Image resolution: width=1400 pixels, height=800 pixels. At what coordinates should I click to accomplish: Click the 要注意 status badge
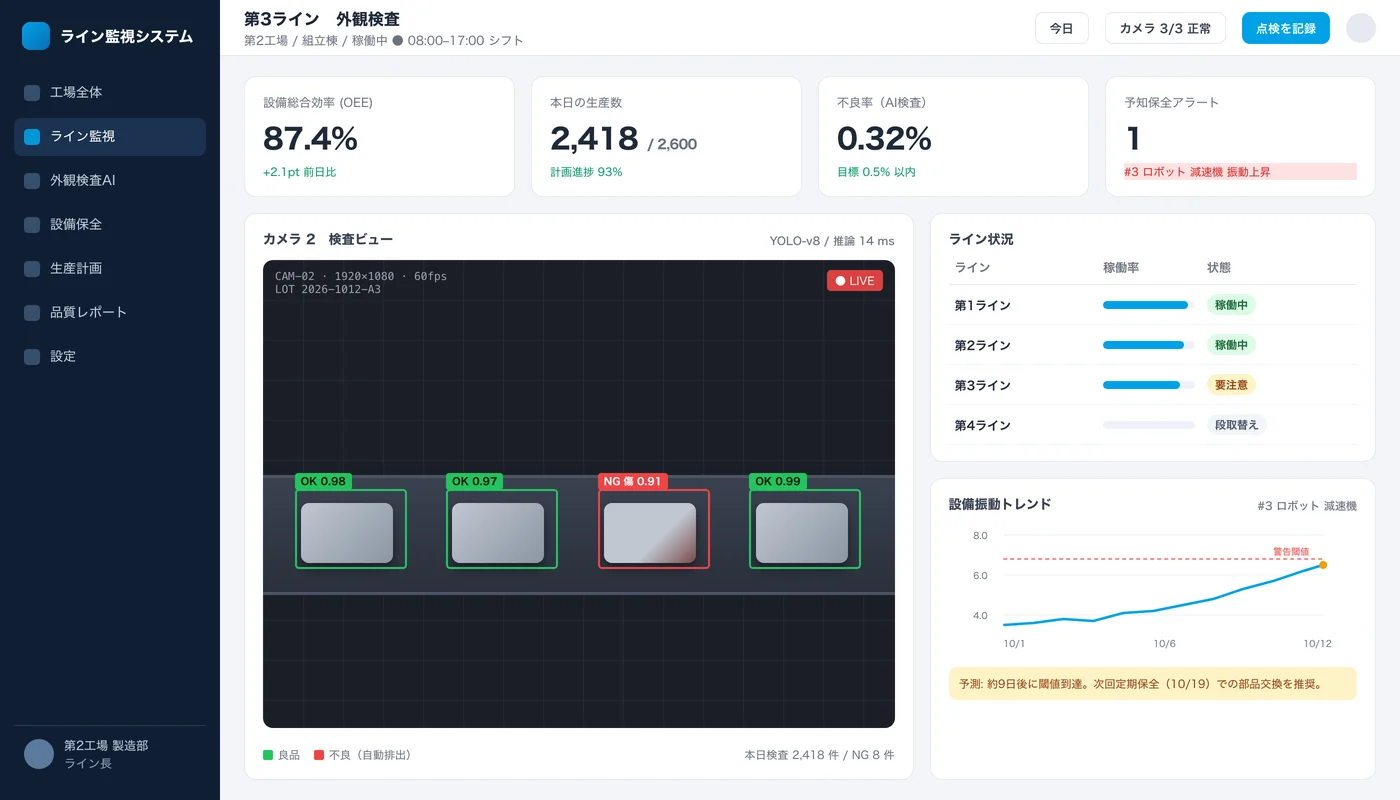tap(1231, 385)
